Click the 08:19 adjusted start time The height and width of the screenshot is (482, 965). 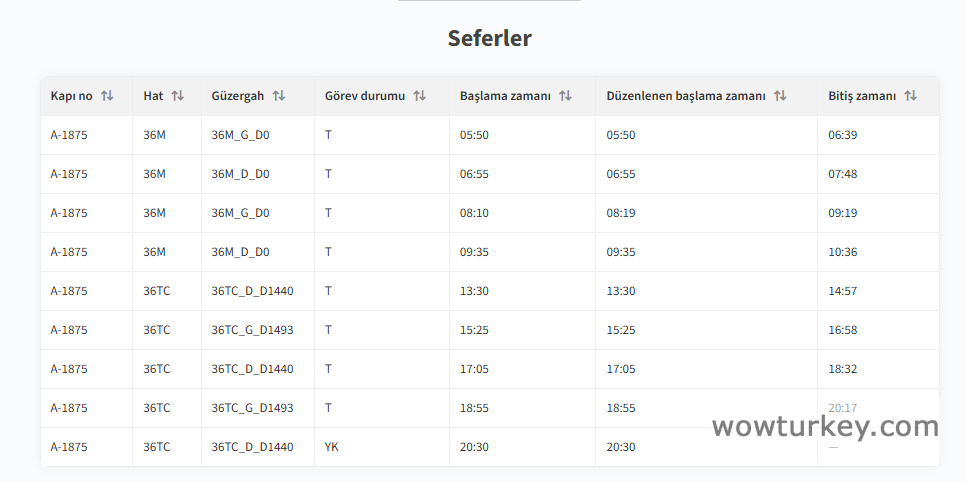[620, 213]
